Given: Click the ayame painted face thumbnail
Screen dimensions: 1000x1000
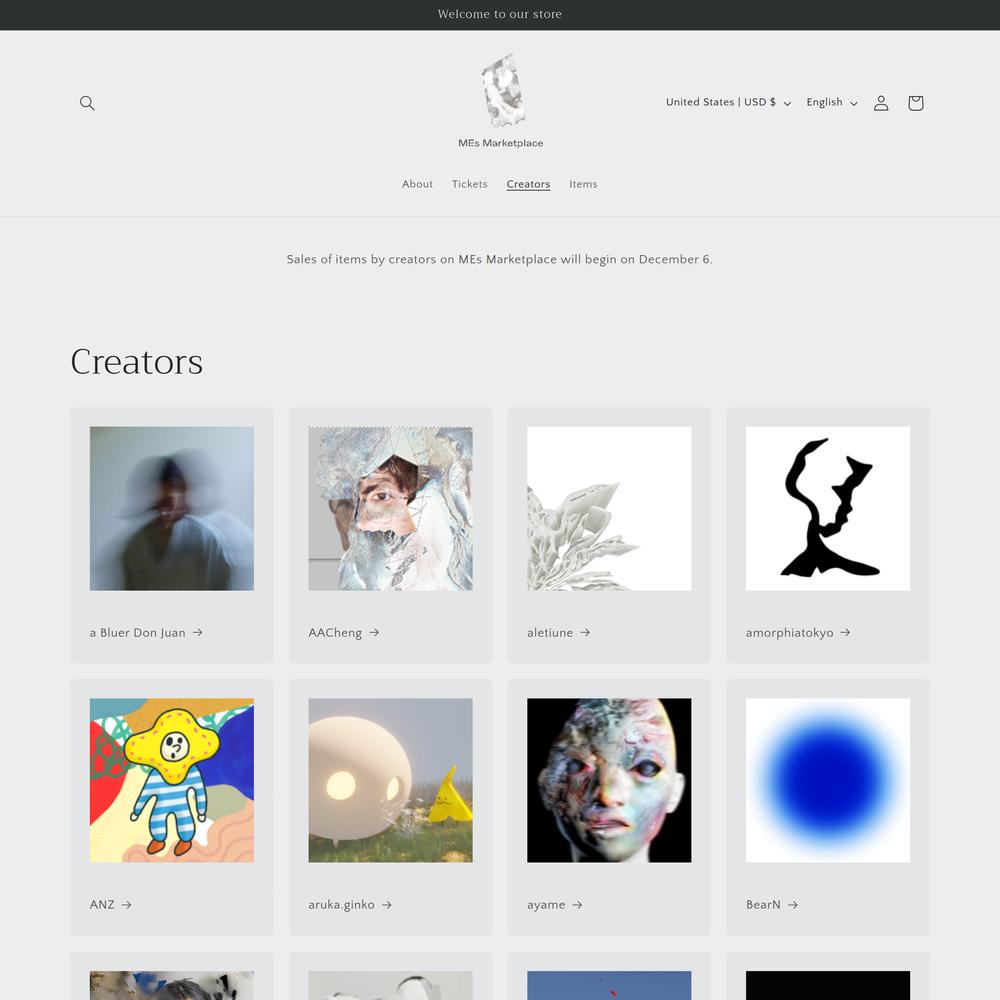Looking at the screenshot, I should (x=609, y=780).
